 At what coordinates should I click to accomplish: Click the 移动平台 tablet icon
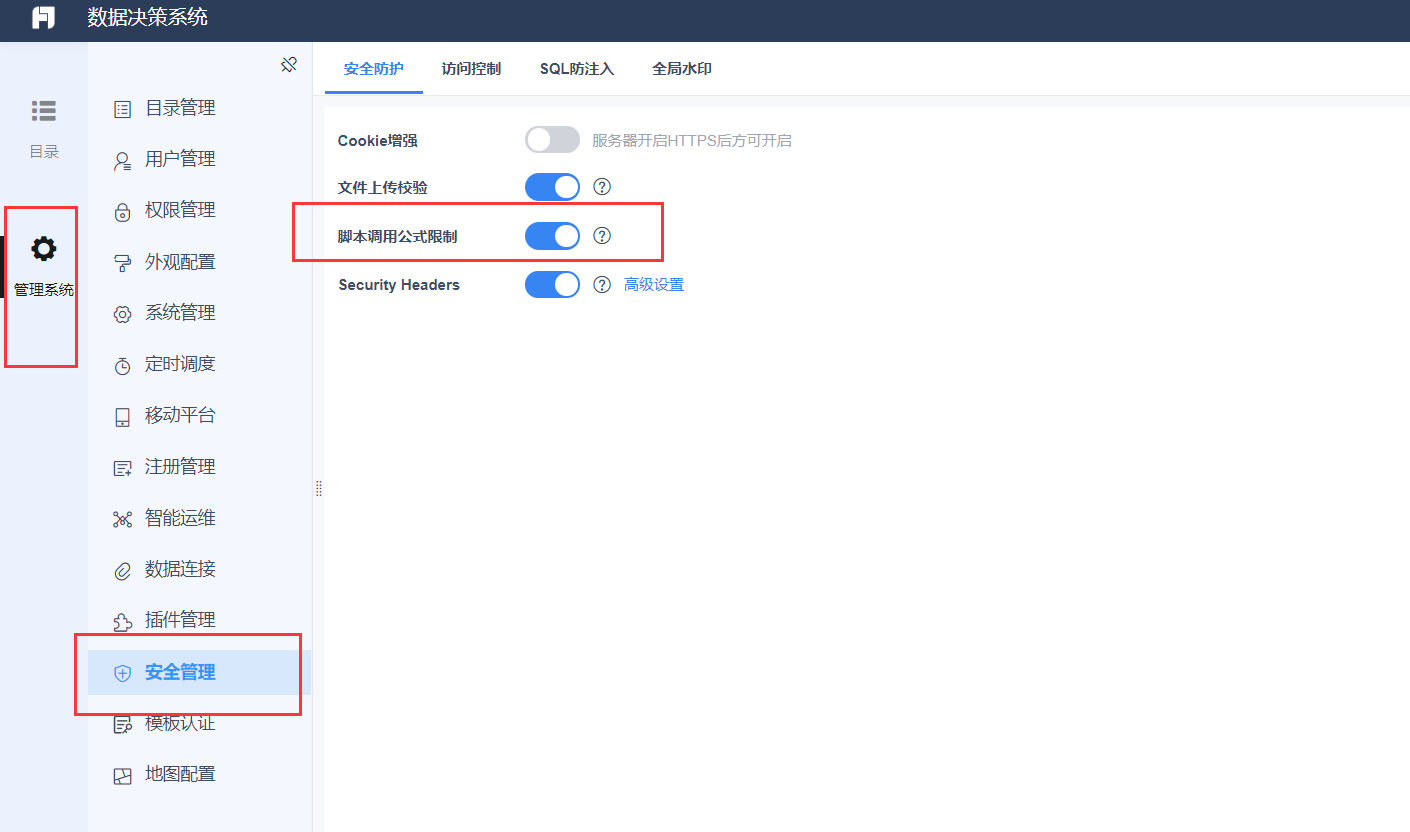pyautogui.click(x=123, y=417)
